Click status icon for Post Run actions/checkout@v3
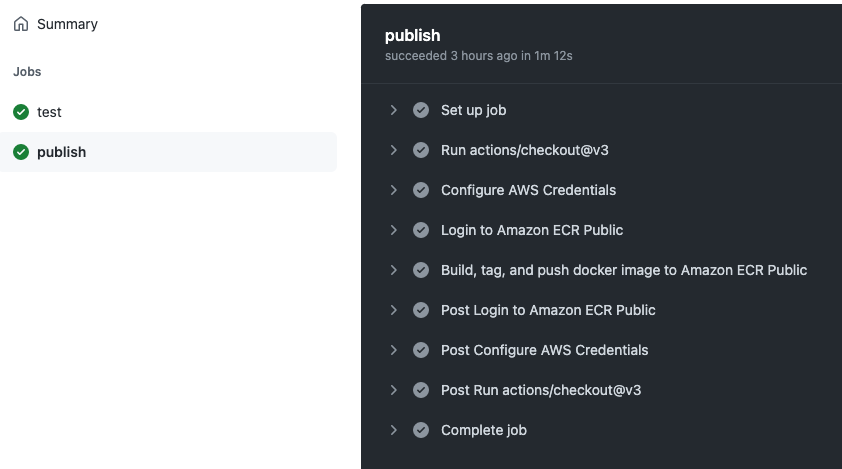This screenshot has height=469, width=842. (x=421, y=390)
